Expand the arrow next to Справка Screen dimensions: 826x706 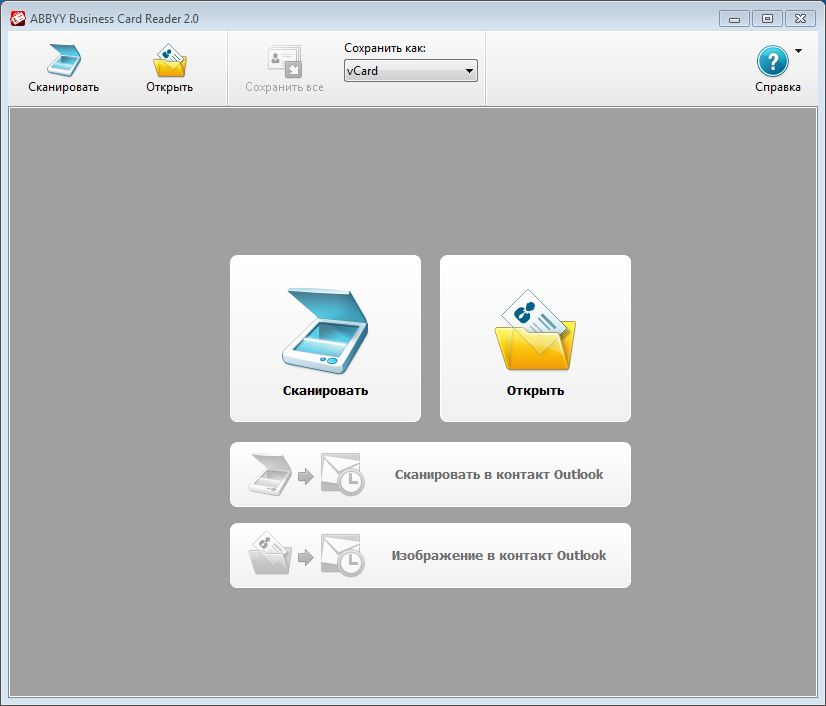(799, 51)
